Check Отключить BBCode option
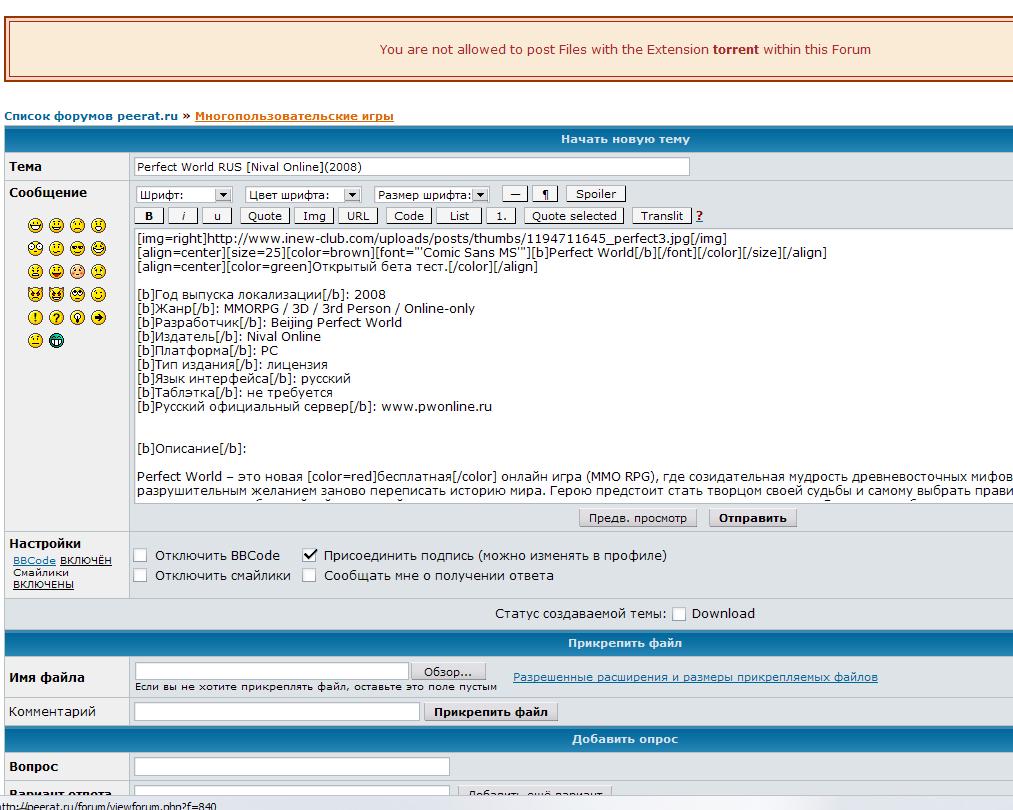 (140, 555)
